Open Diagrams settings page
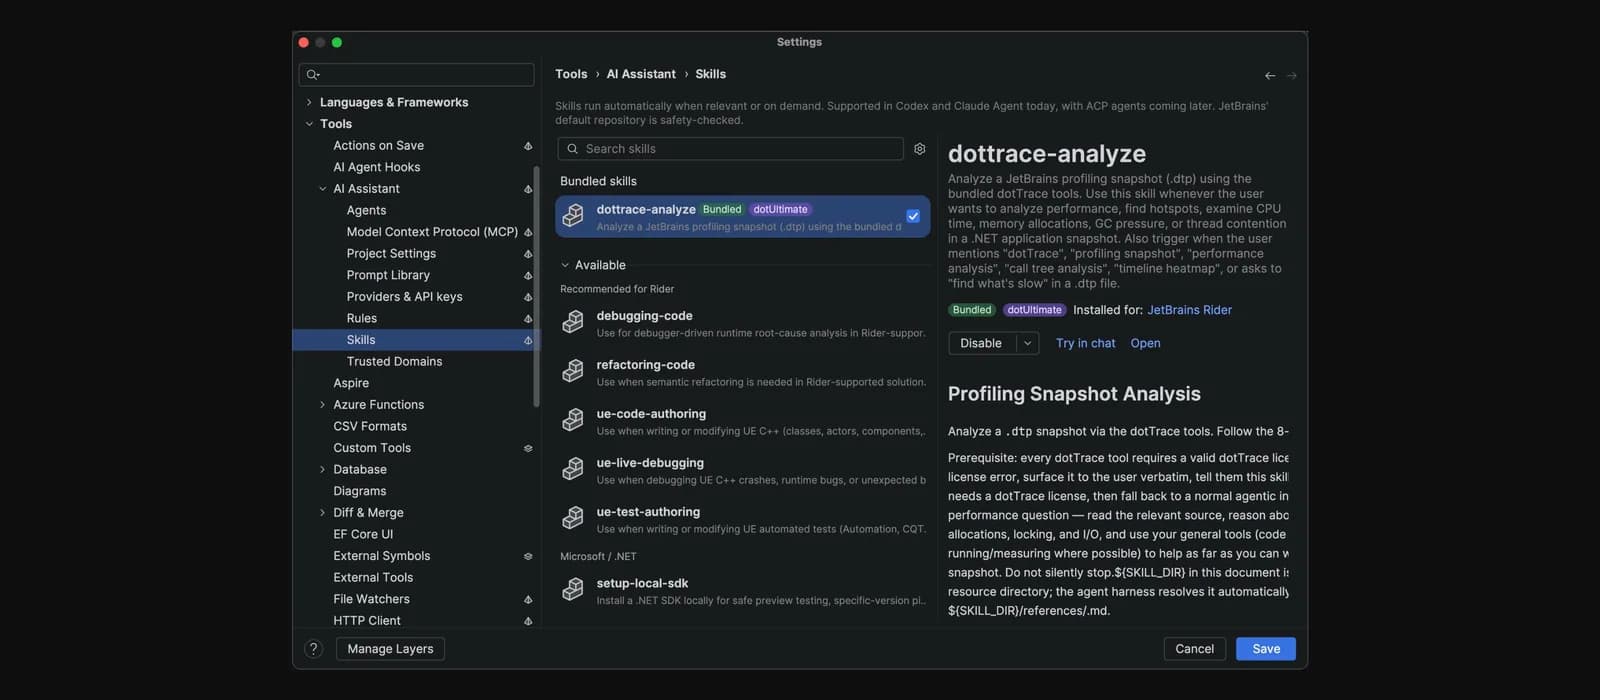This screenshot has height=700, width=1600. [360, 491]
